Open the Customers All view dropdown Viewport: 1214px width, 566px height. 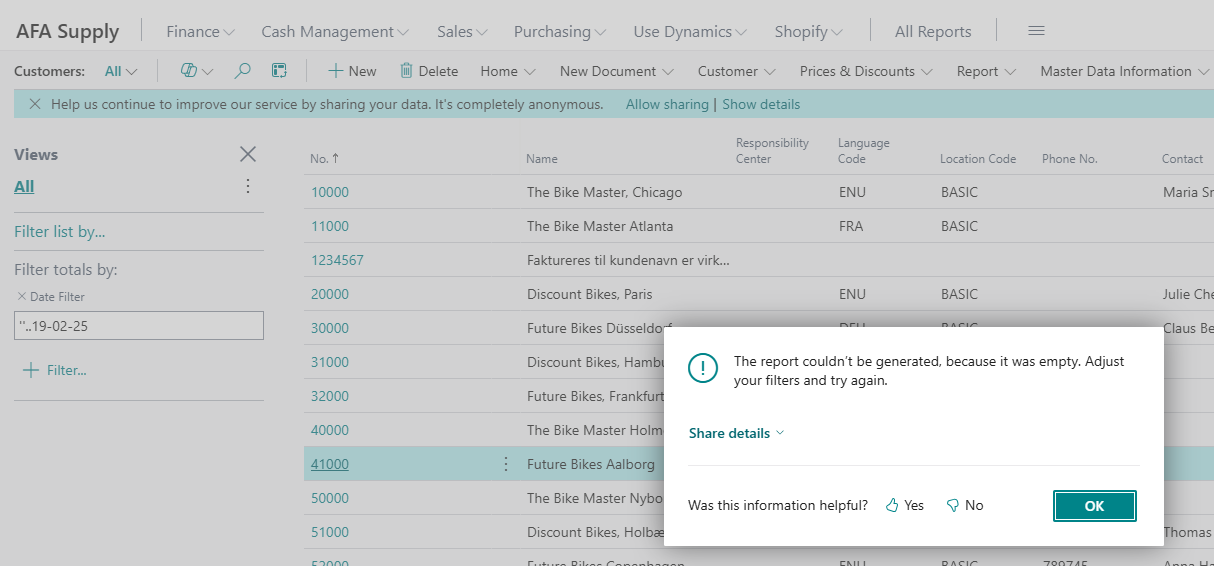[x=121, y=71]
